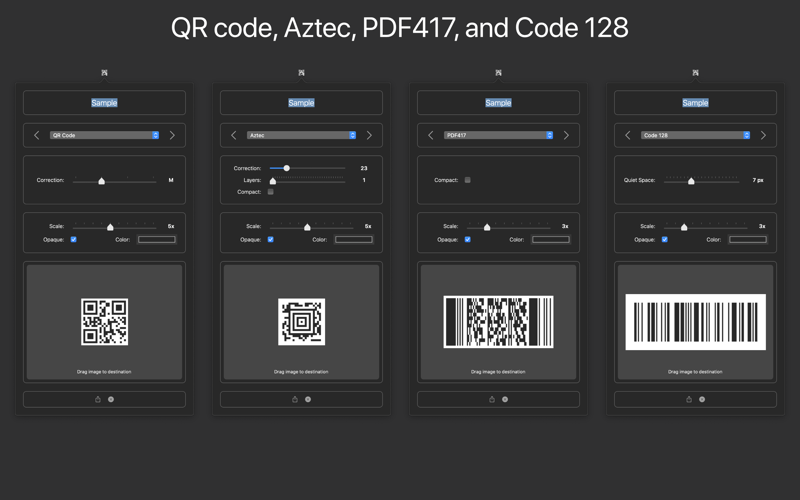Enable Compact checkbox in the Aztec panel
Screen dimensions: 800x500
pos(270,192)
